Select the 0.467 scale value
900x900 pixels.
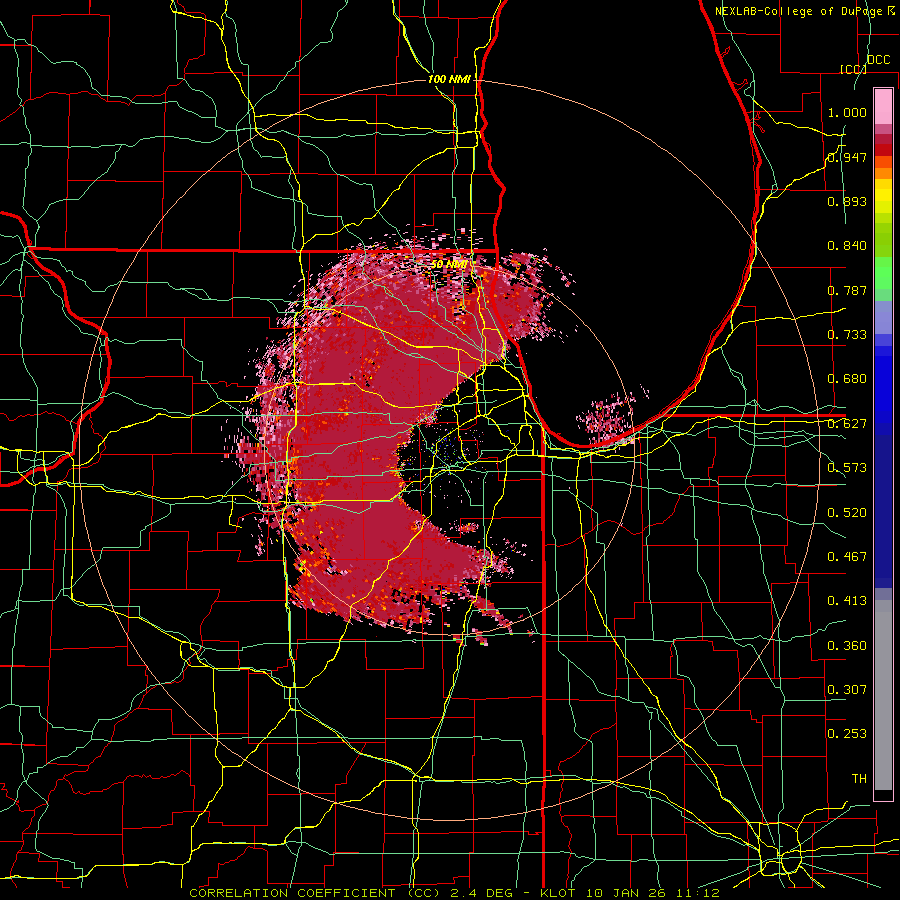click(x=847, y=556)
